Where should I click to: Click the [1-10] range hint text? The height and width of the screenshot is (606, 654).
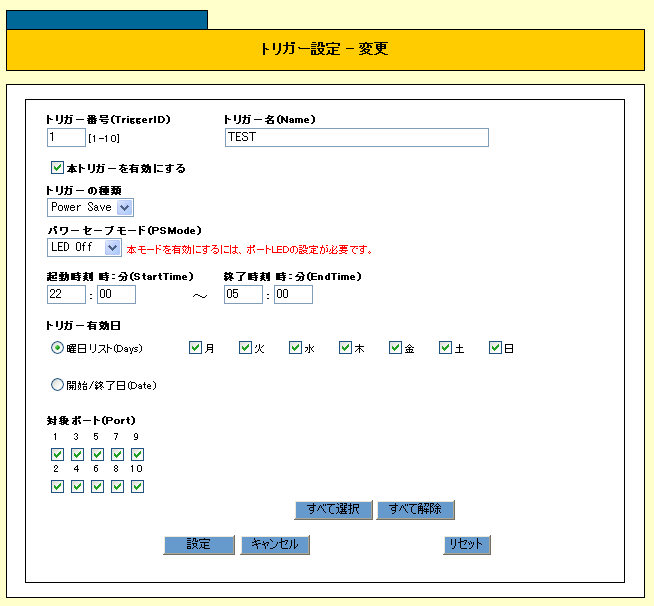104,138
